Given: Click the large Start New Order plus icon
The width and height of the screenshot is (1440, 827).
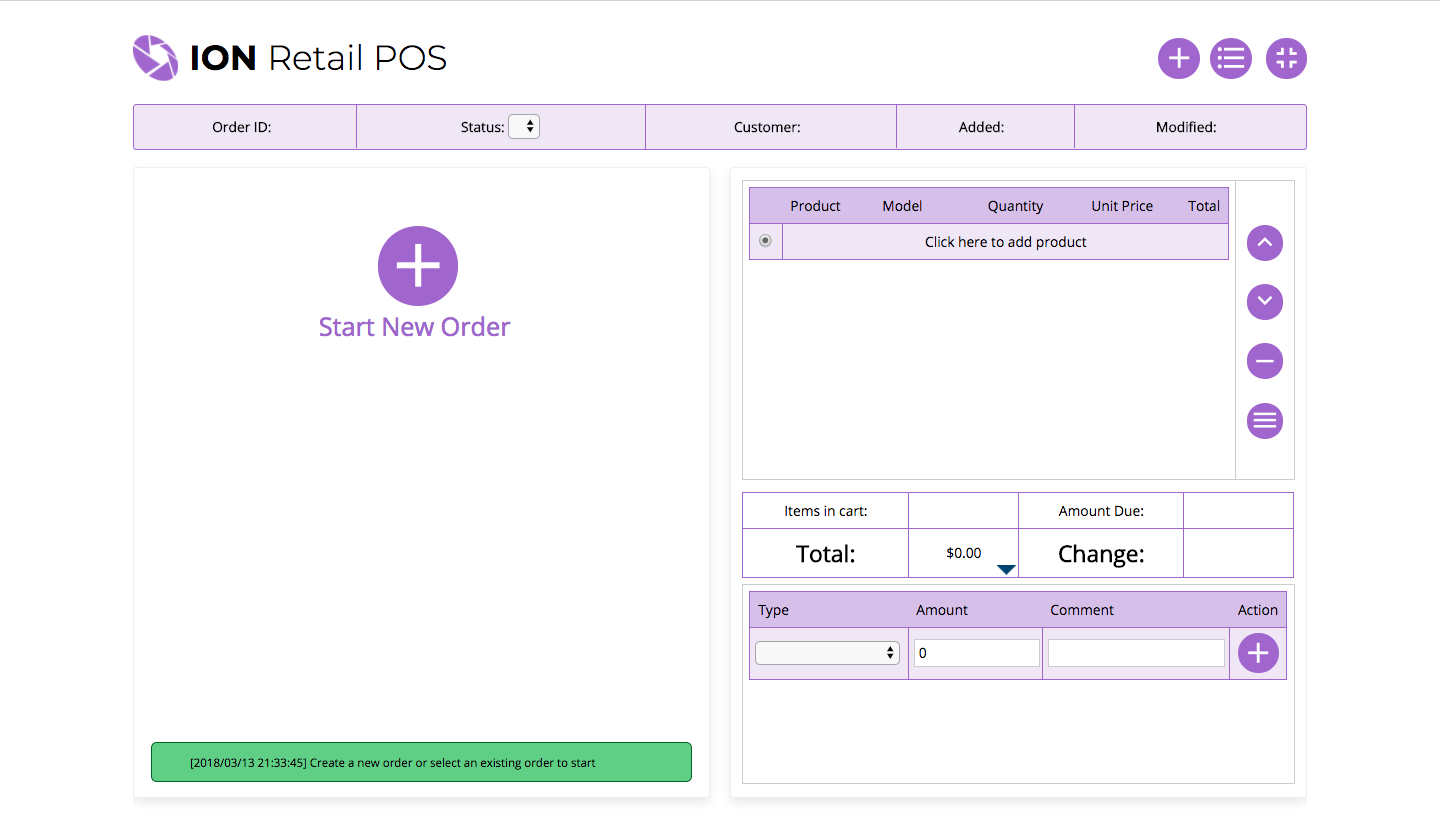Looking at the screenshot, I should pos(417,266).
